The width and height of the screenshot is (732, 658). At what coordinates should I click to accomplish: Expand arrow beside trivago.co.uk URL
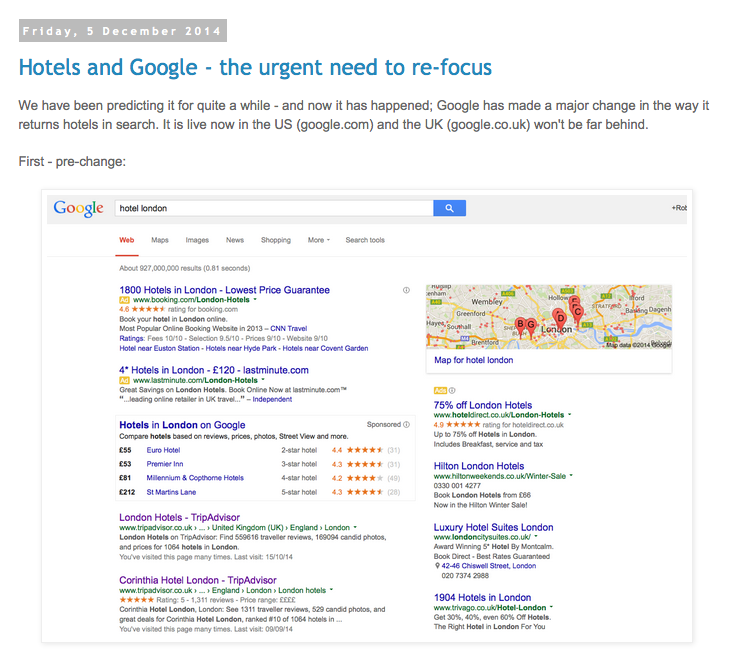point(551,607)
